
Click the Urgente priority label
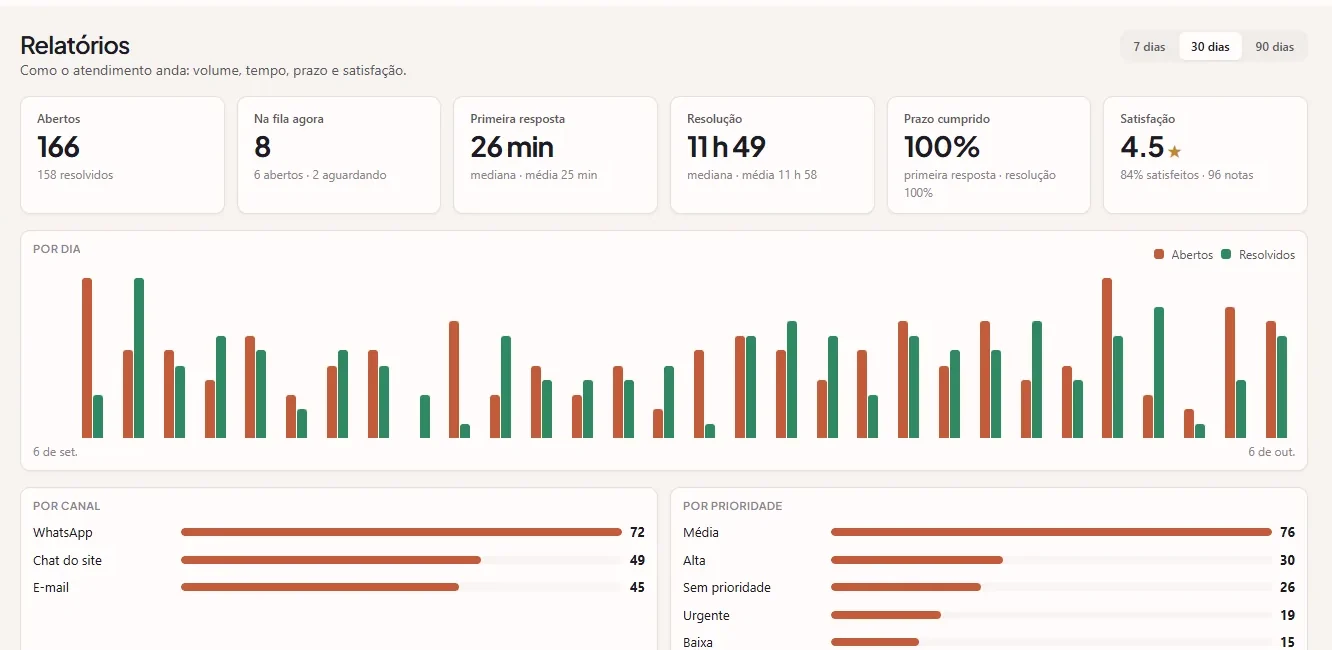(x=706, y=615)
